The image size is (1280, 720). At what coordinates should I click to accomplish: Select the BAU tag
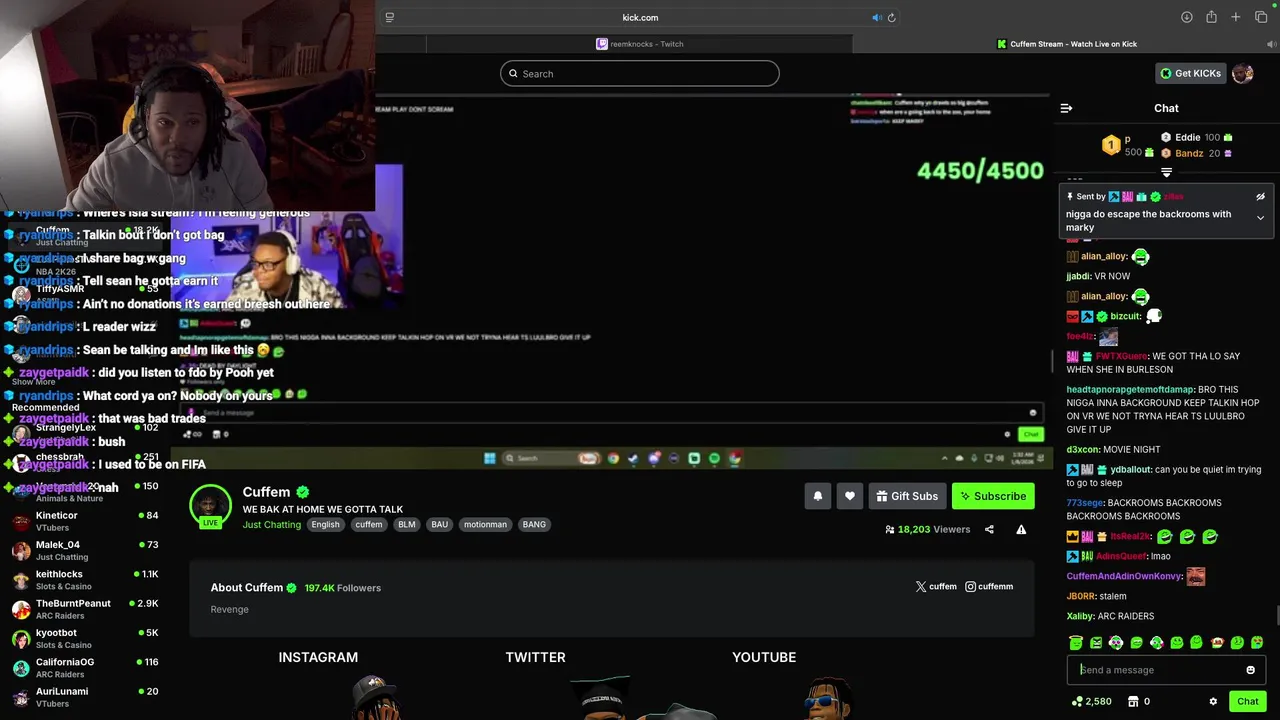[440, 524]
